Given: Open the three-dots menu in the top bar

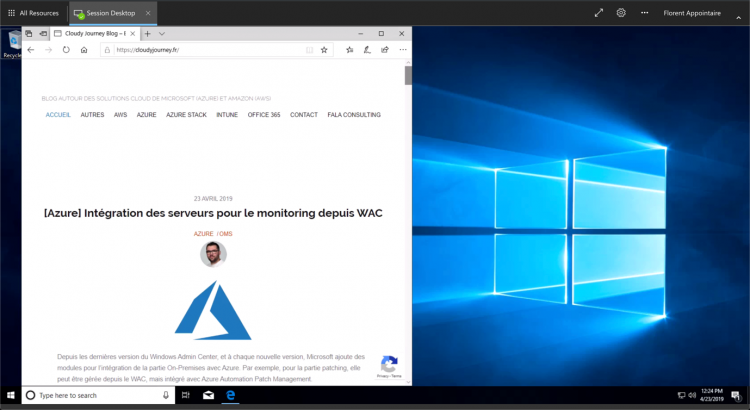Looking at the screenshot, I should (x=645, y=13).
